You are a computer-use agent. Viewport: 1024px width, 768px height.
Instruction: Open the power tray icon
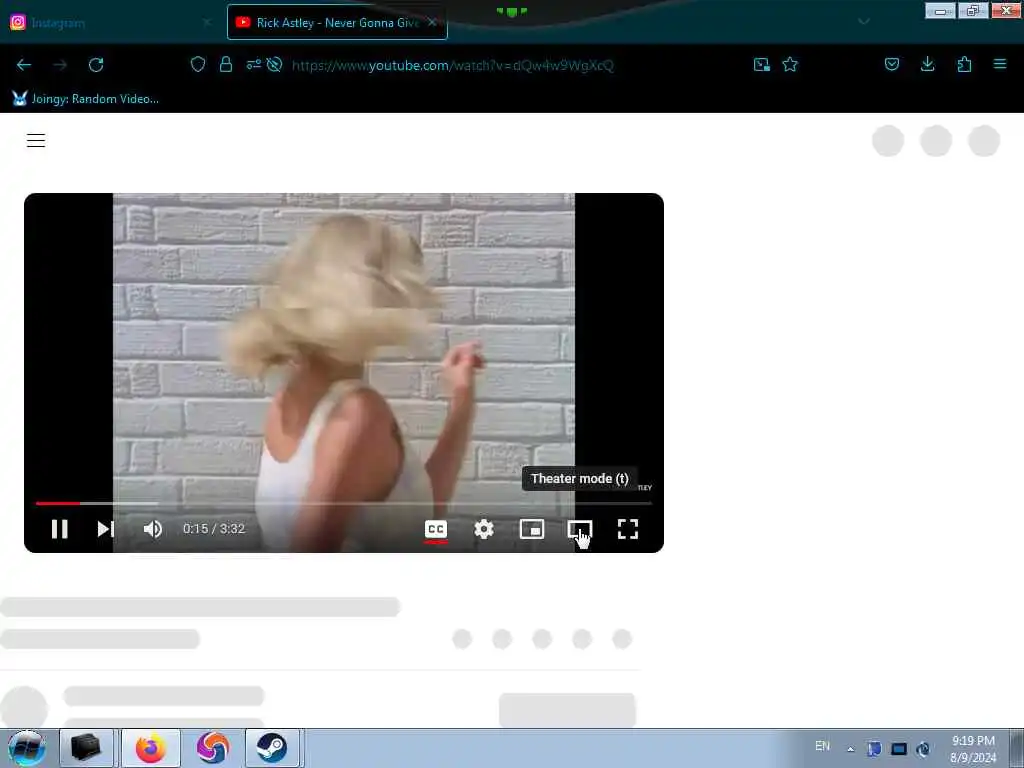tap(923, 749)
